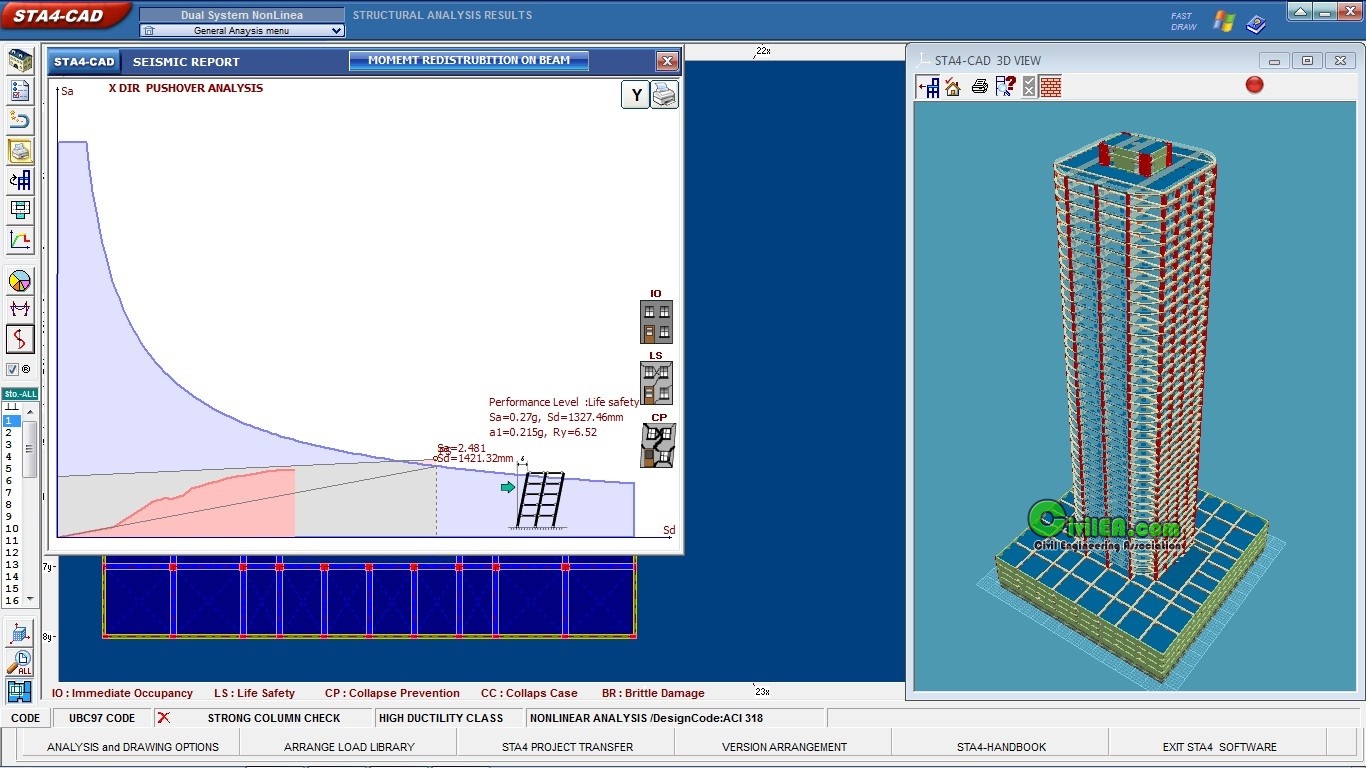Open STA4 PROJECT TRANSFER

tap(567, 747)
